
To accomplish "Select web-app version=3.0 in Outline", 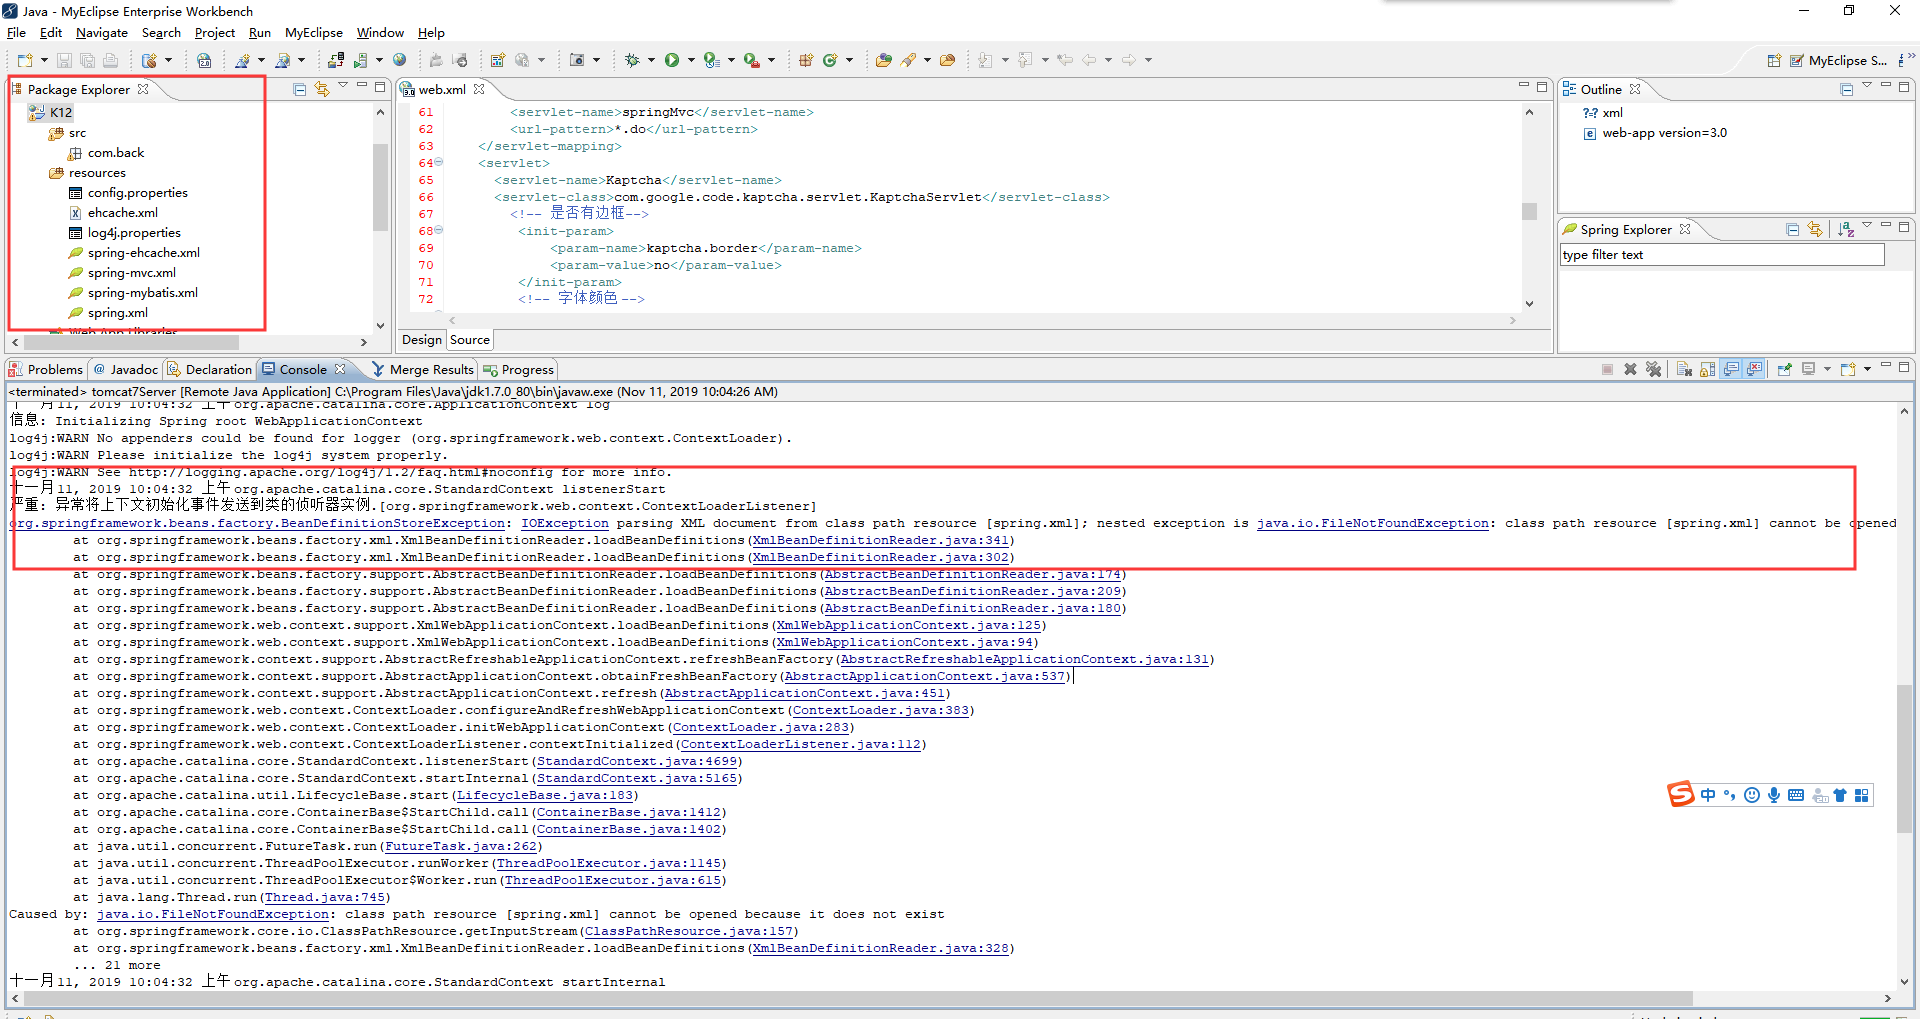I will (1664, 133).
